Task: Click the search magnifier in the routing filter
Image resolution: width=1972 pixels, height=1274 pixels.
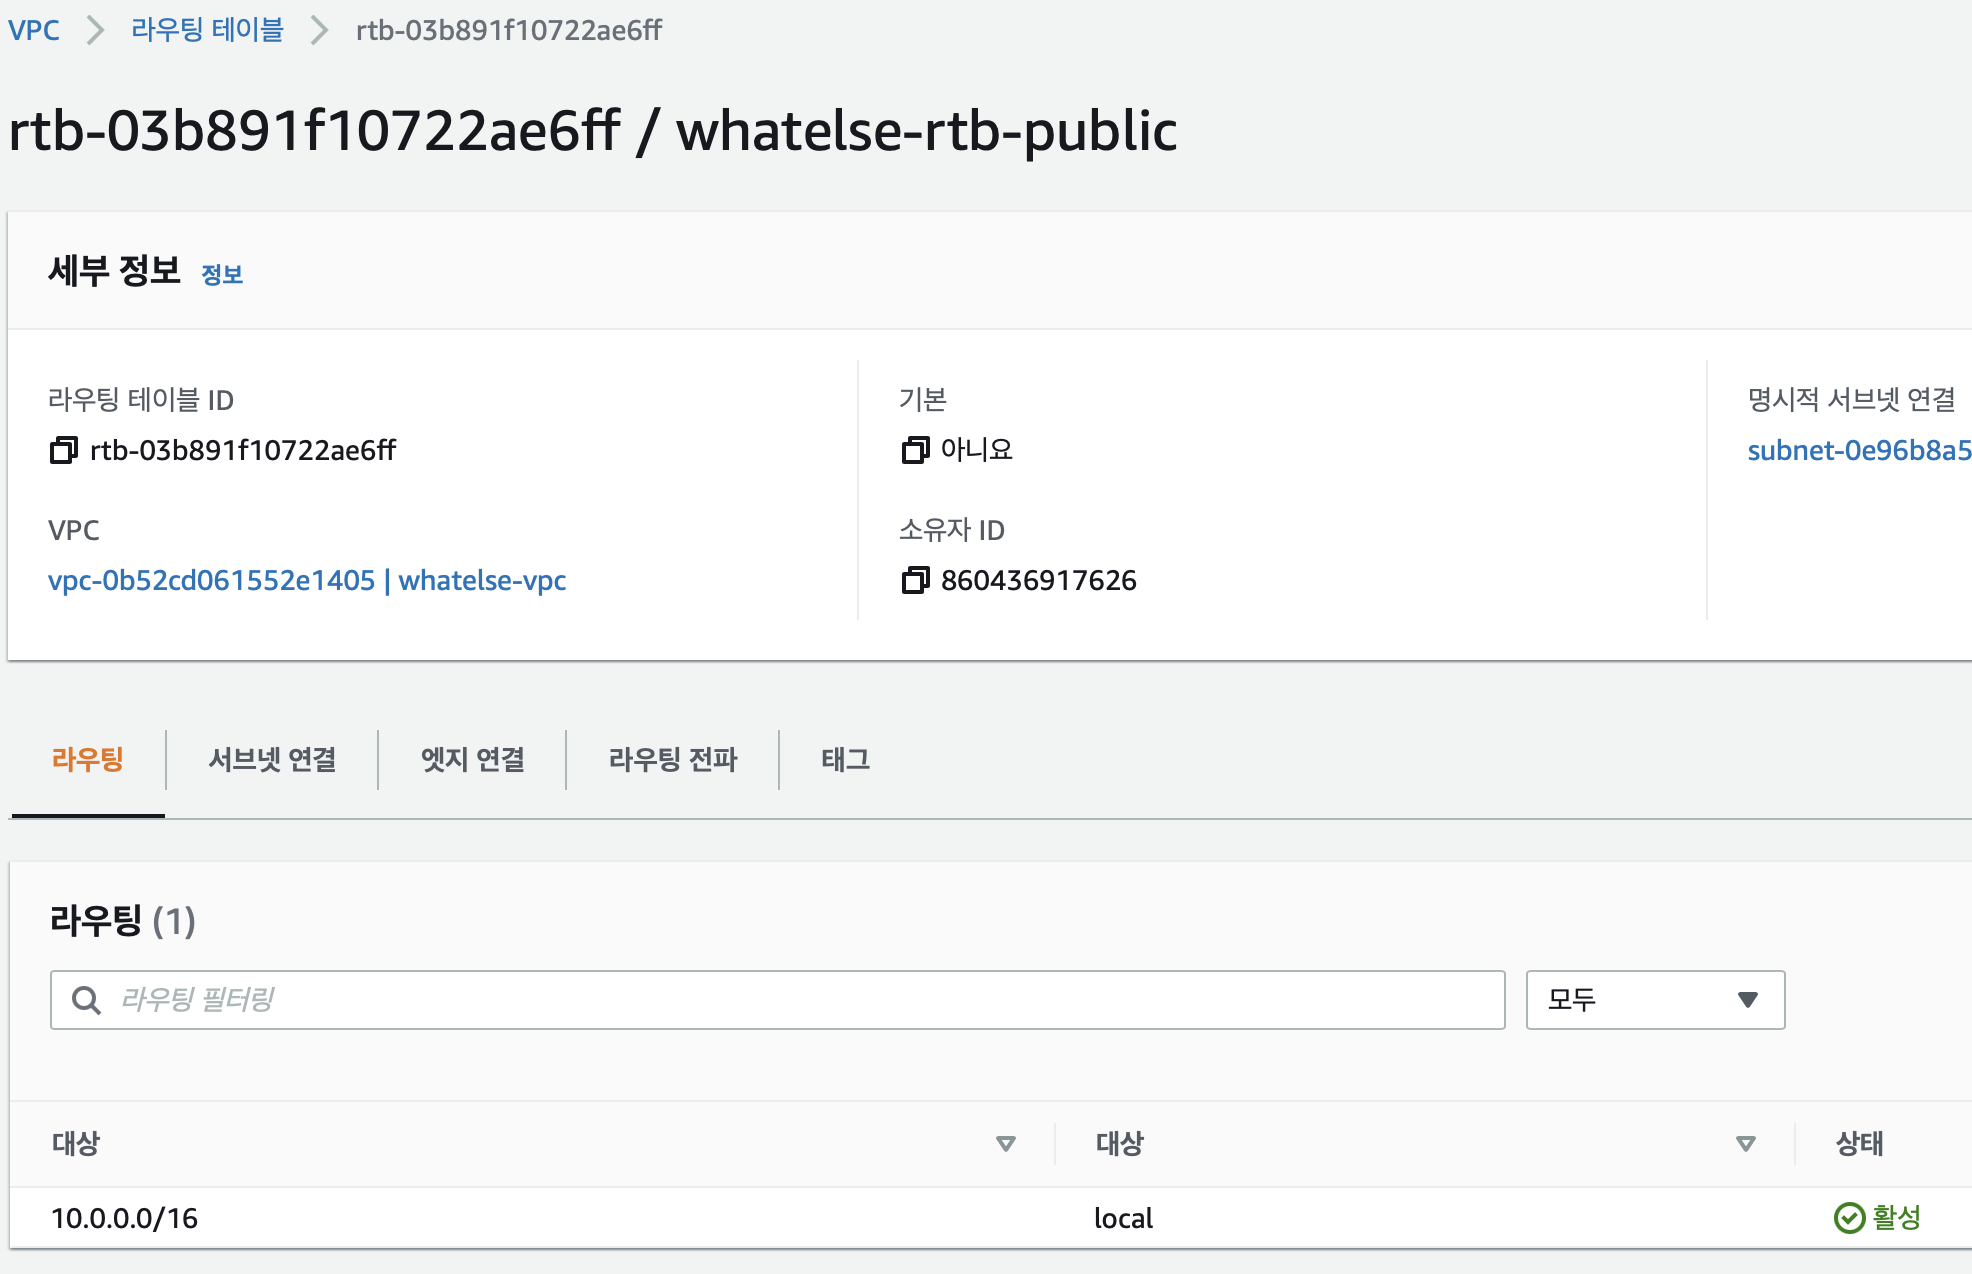Action: [x=86, y=1000]
